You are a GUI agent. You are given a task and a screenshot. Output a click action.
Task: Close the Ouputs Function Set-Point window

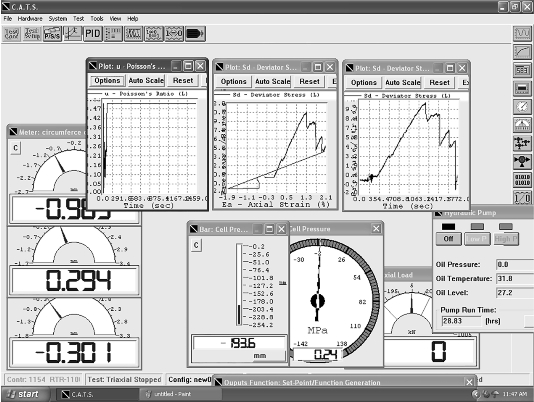[469, 382]
